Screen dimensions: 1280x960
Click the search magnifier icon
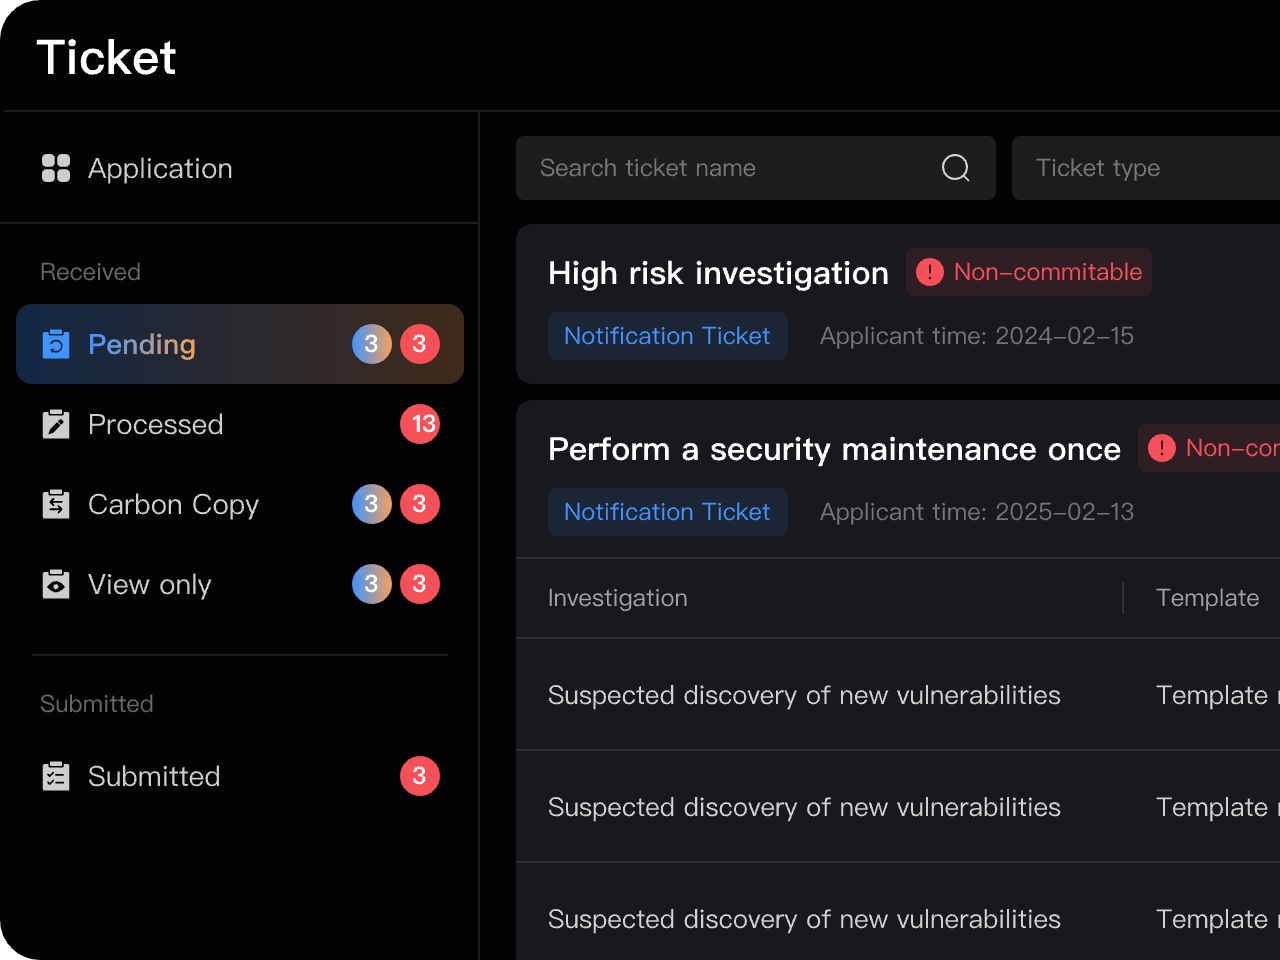[x=955, y=168]
